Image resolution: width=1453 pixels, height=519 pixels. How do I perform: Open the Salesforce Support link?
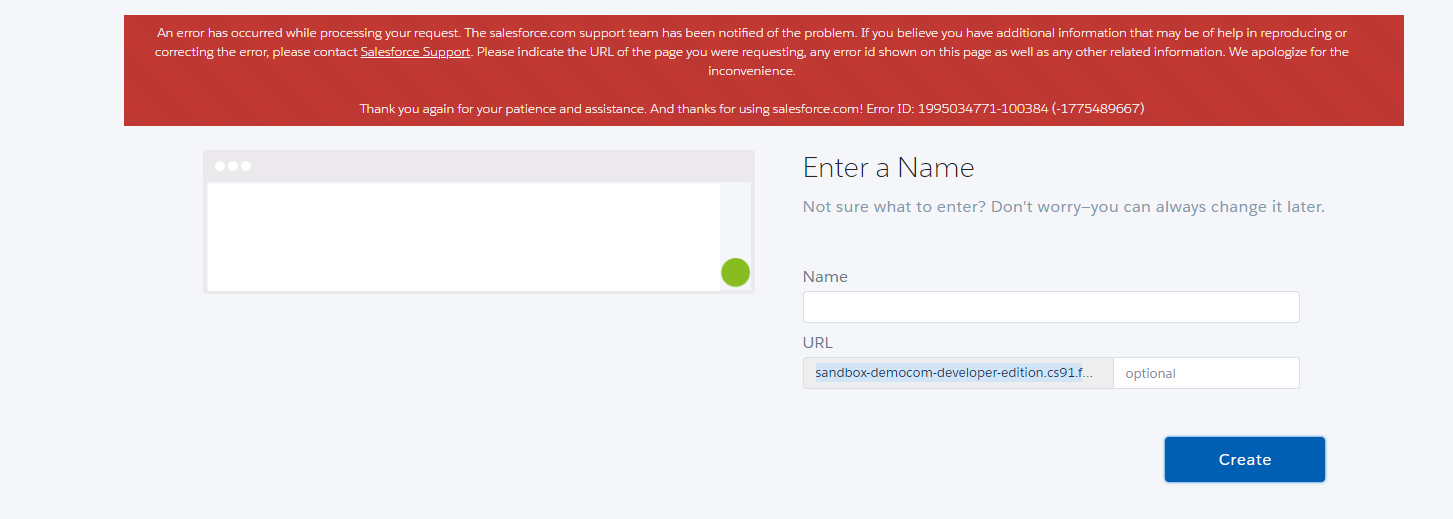pyautogui.click(x=415, y=52)
